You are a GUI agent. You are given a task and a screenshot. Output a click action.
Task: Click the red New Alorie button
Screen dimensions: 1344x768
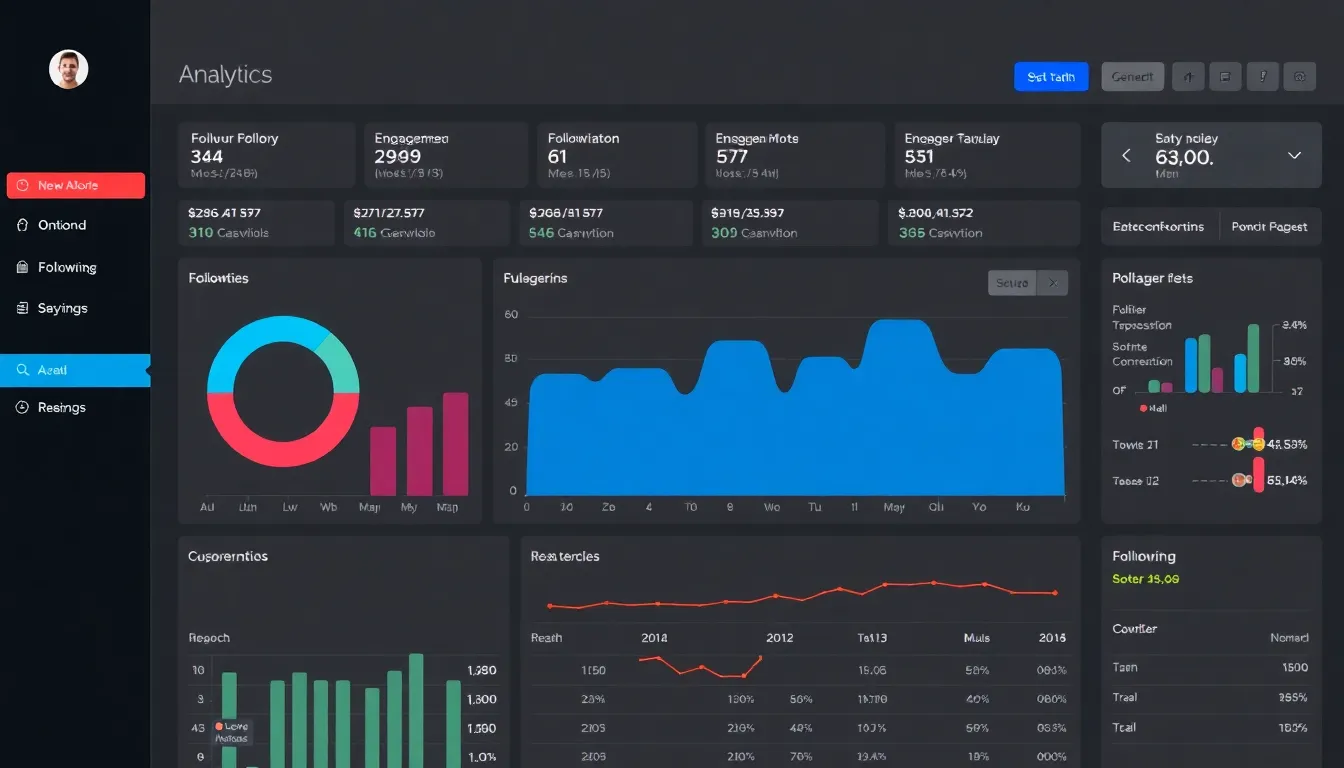point(76,186)
